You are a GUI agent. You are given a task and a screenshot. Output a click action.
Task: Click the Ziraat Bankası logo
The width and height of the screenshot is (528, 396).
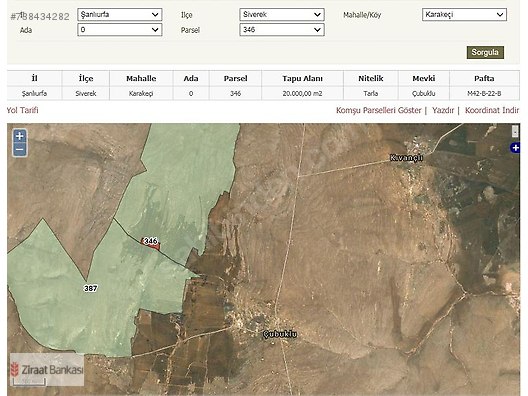pyautogui.click(x=47, y=369)
